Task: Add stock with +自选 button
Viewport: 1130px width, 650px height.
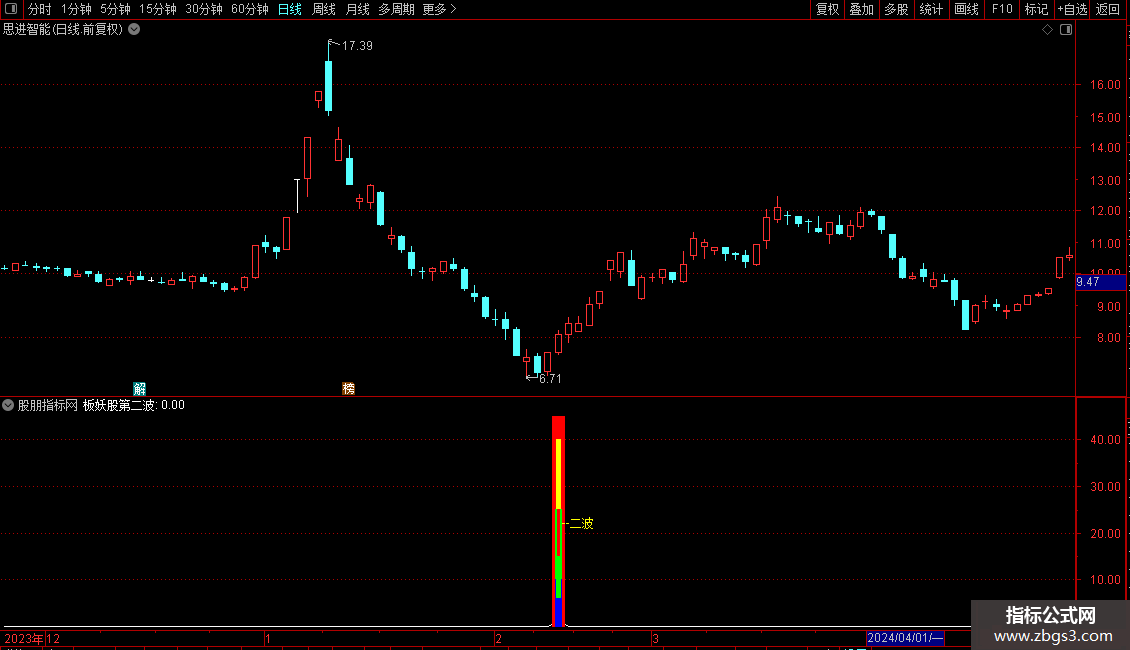Action: click(x=1072, y=9)
